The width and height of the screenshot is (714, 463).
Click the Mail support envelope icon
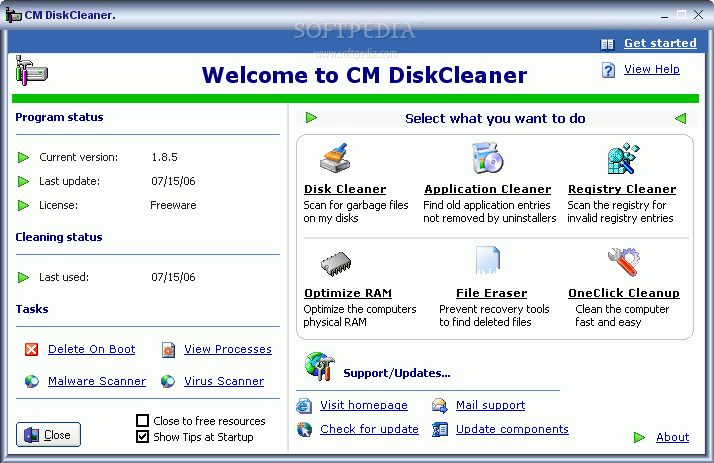coord(440,405)
